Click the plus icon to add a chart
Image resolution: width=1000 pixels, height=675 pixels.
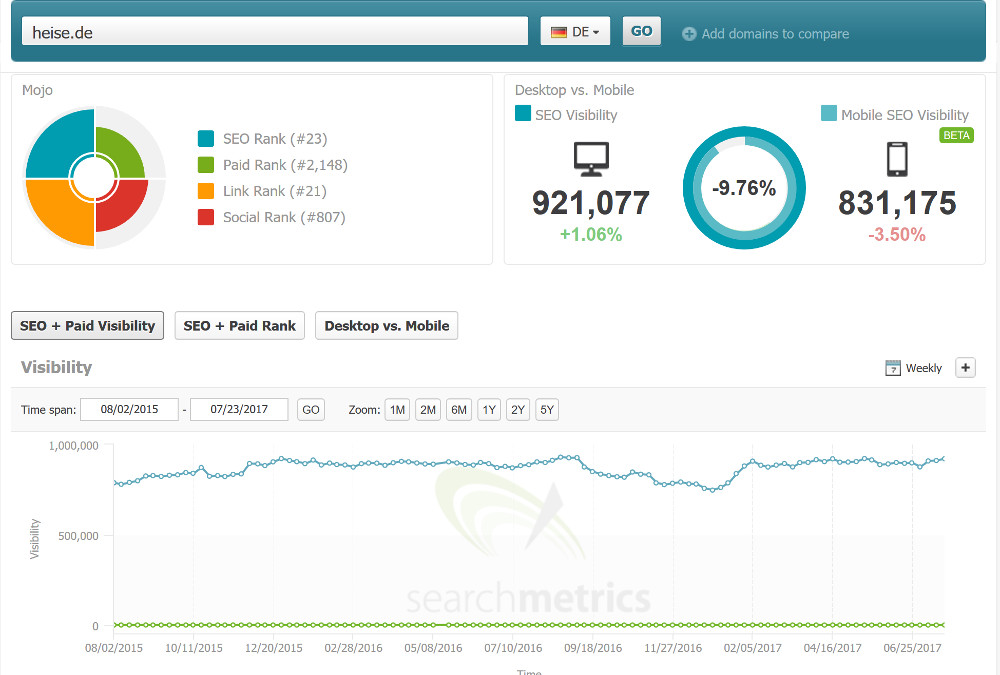(x=964, y=368)
